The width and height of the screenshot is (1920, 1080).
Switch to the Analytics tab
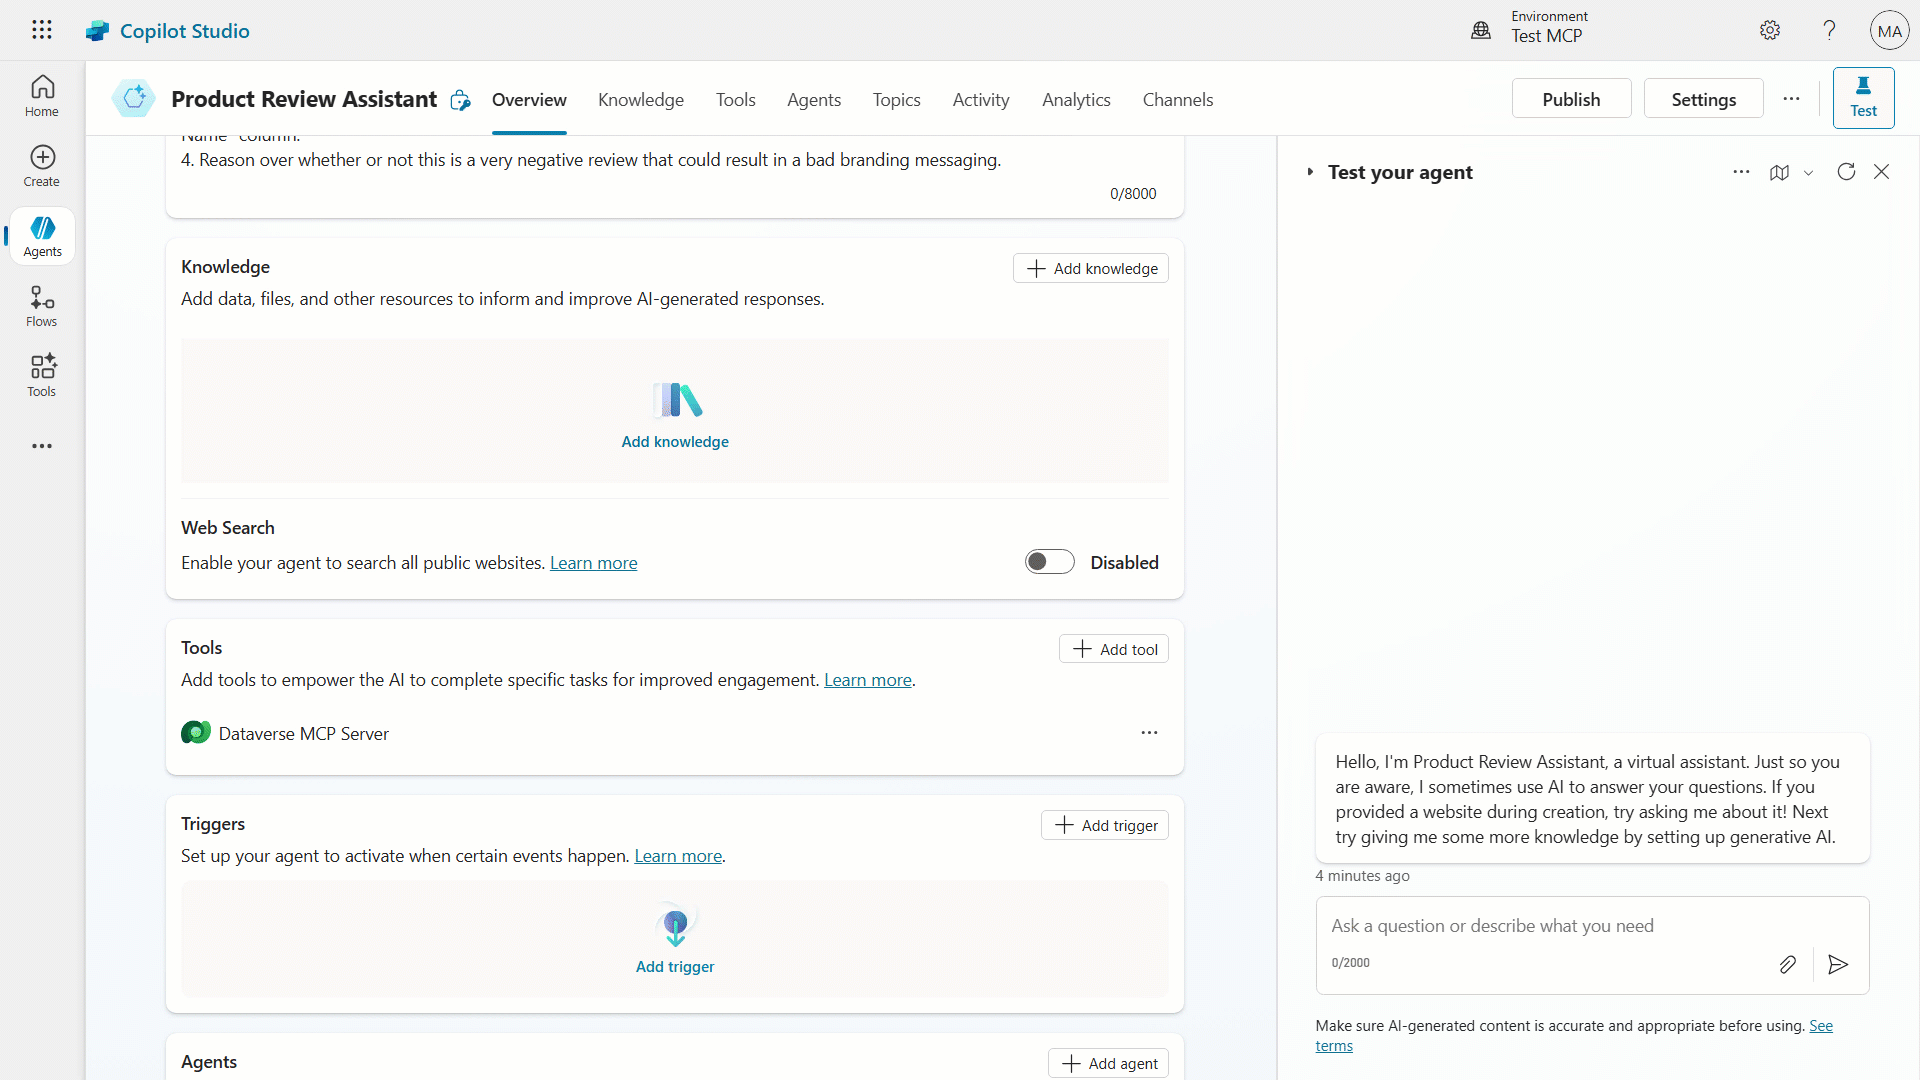(x=1076, y=100)
